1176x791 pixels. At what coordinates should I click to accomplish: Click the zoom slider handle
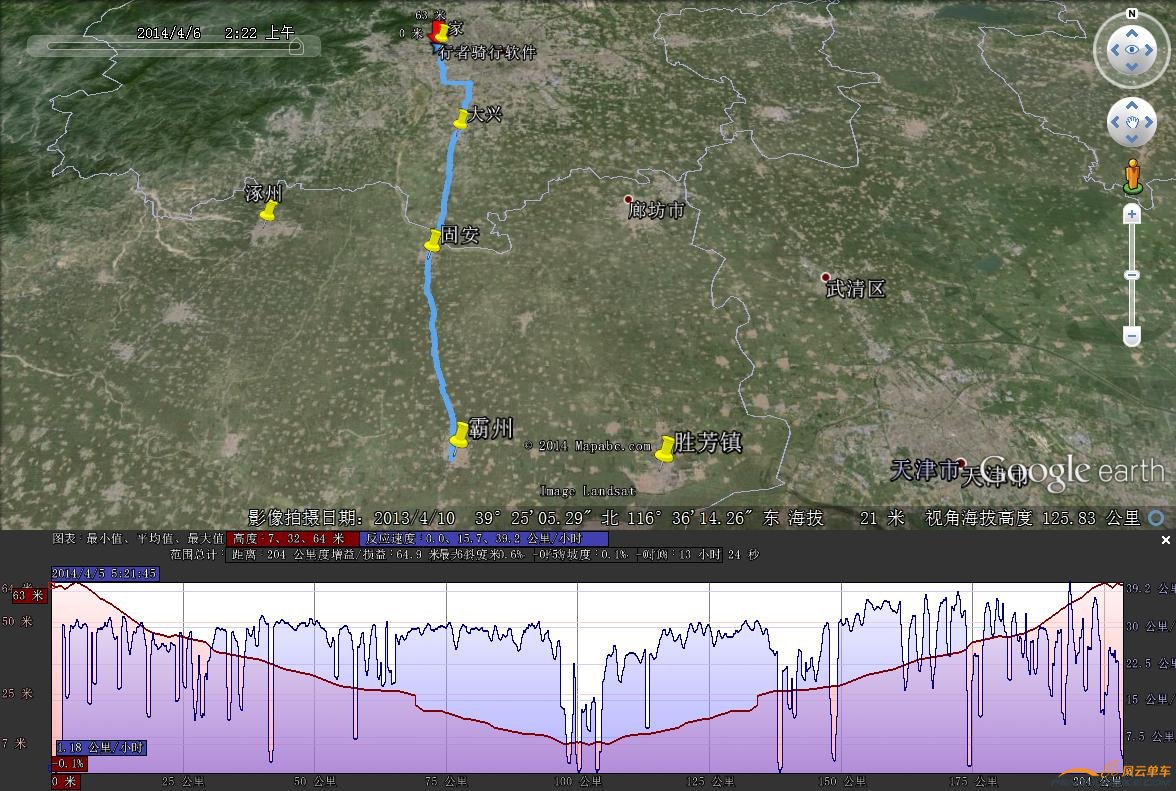[1131, 275]
